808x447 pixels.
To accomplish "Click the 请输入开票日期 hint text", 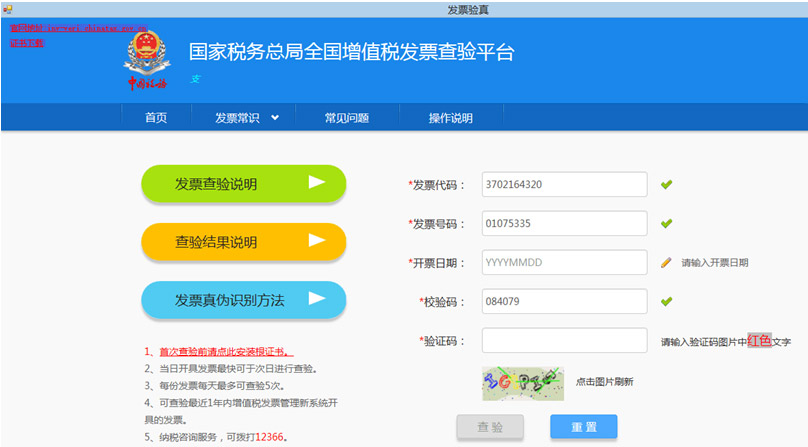I will 715,263.
